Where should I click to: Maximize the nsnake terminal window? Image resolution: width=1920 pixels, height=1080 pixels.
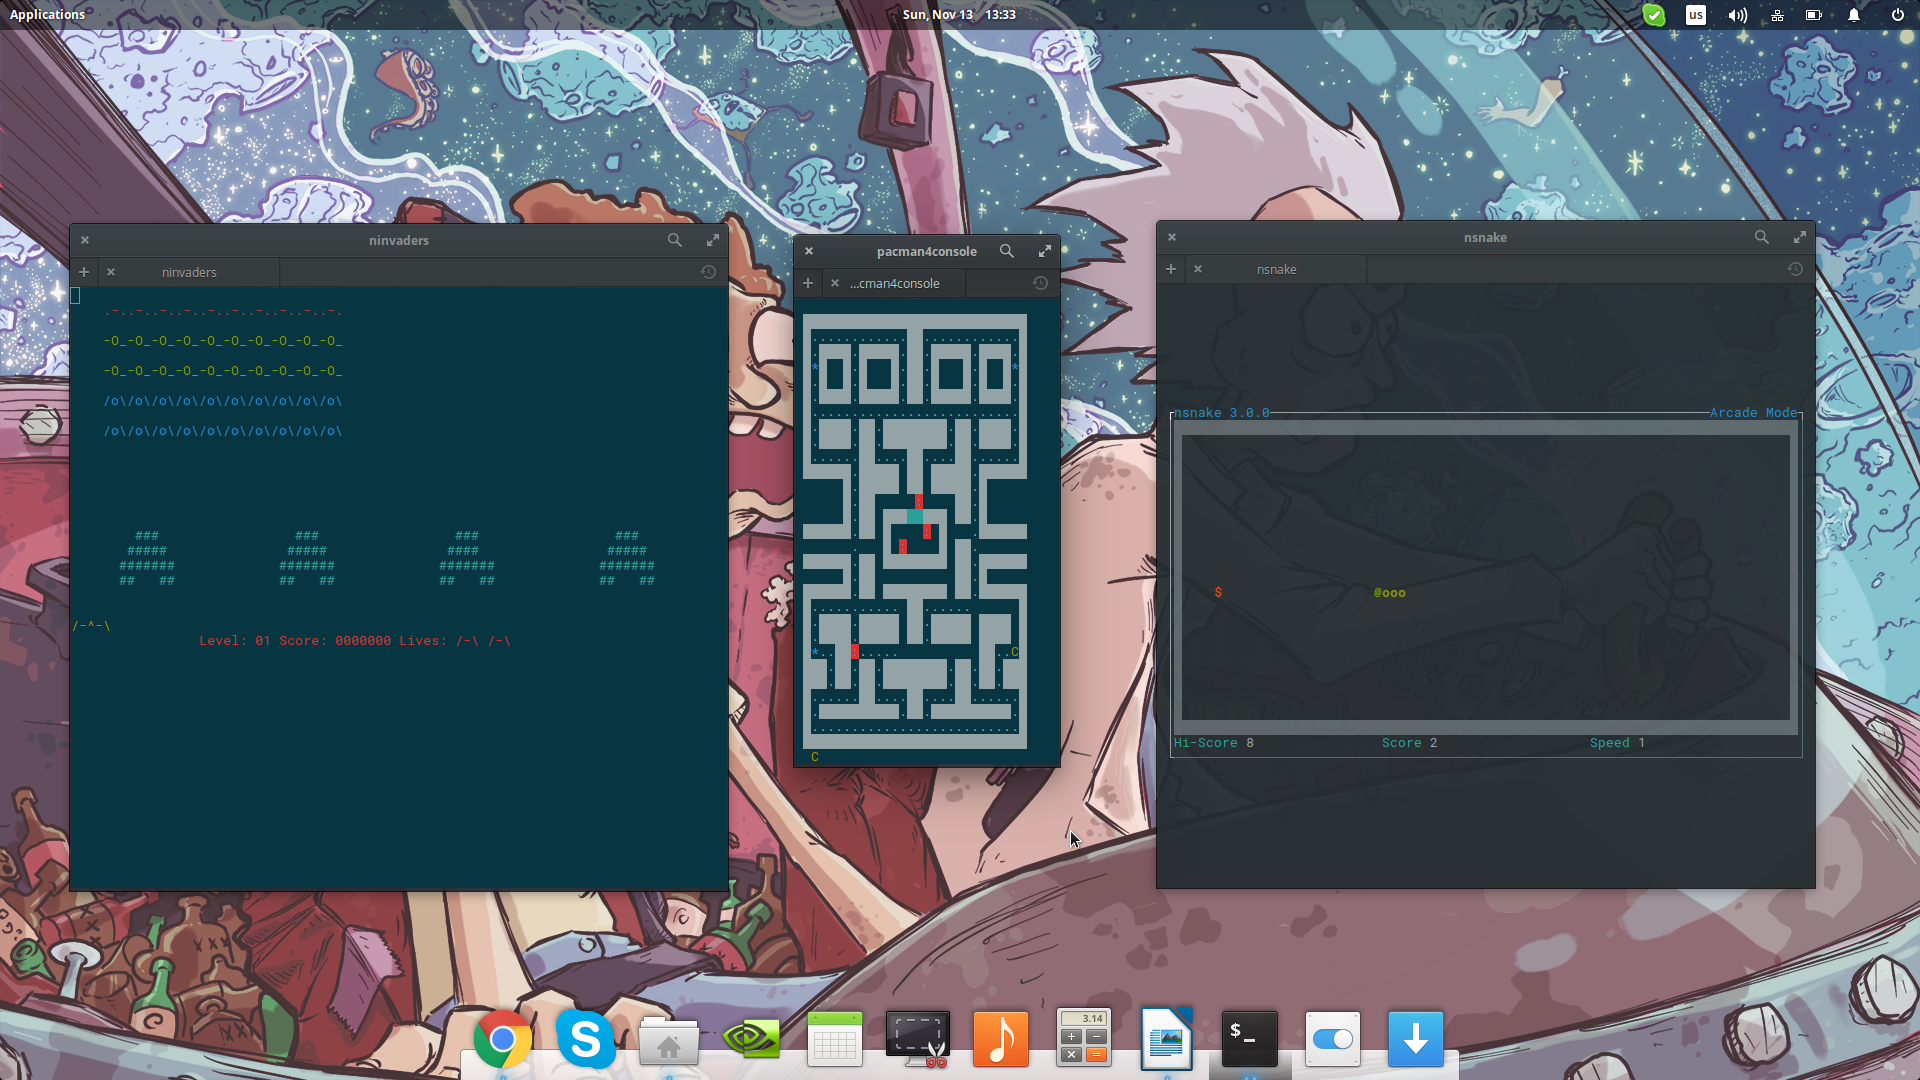pos(1800,237)
